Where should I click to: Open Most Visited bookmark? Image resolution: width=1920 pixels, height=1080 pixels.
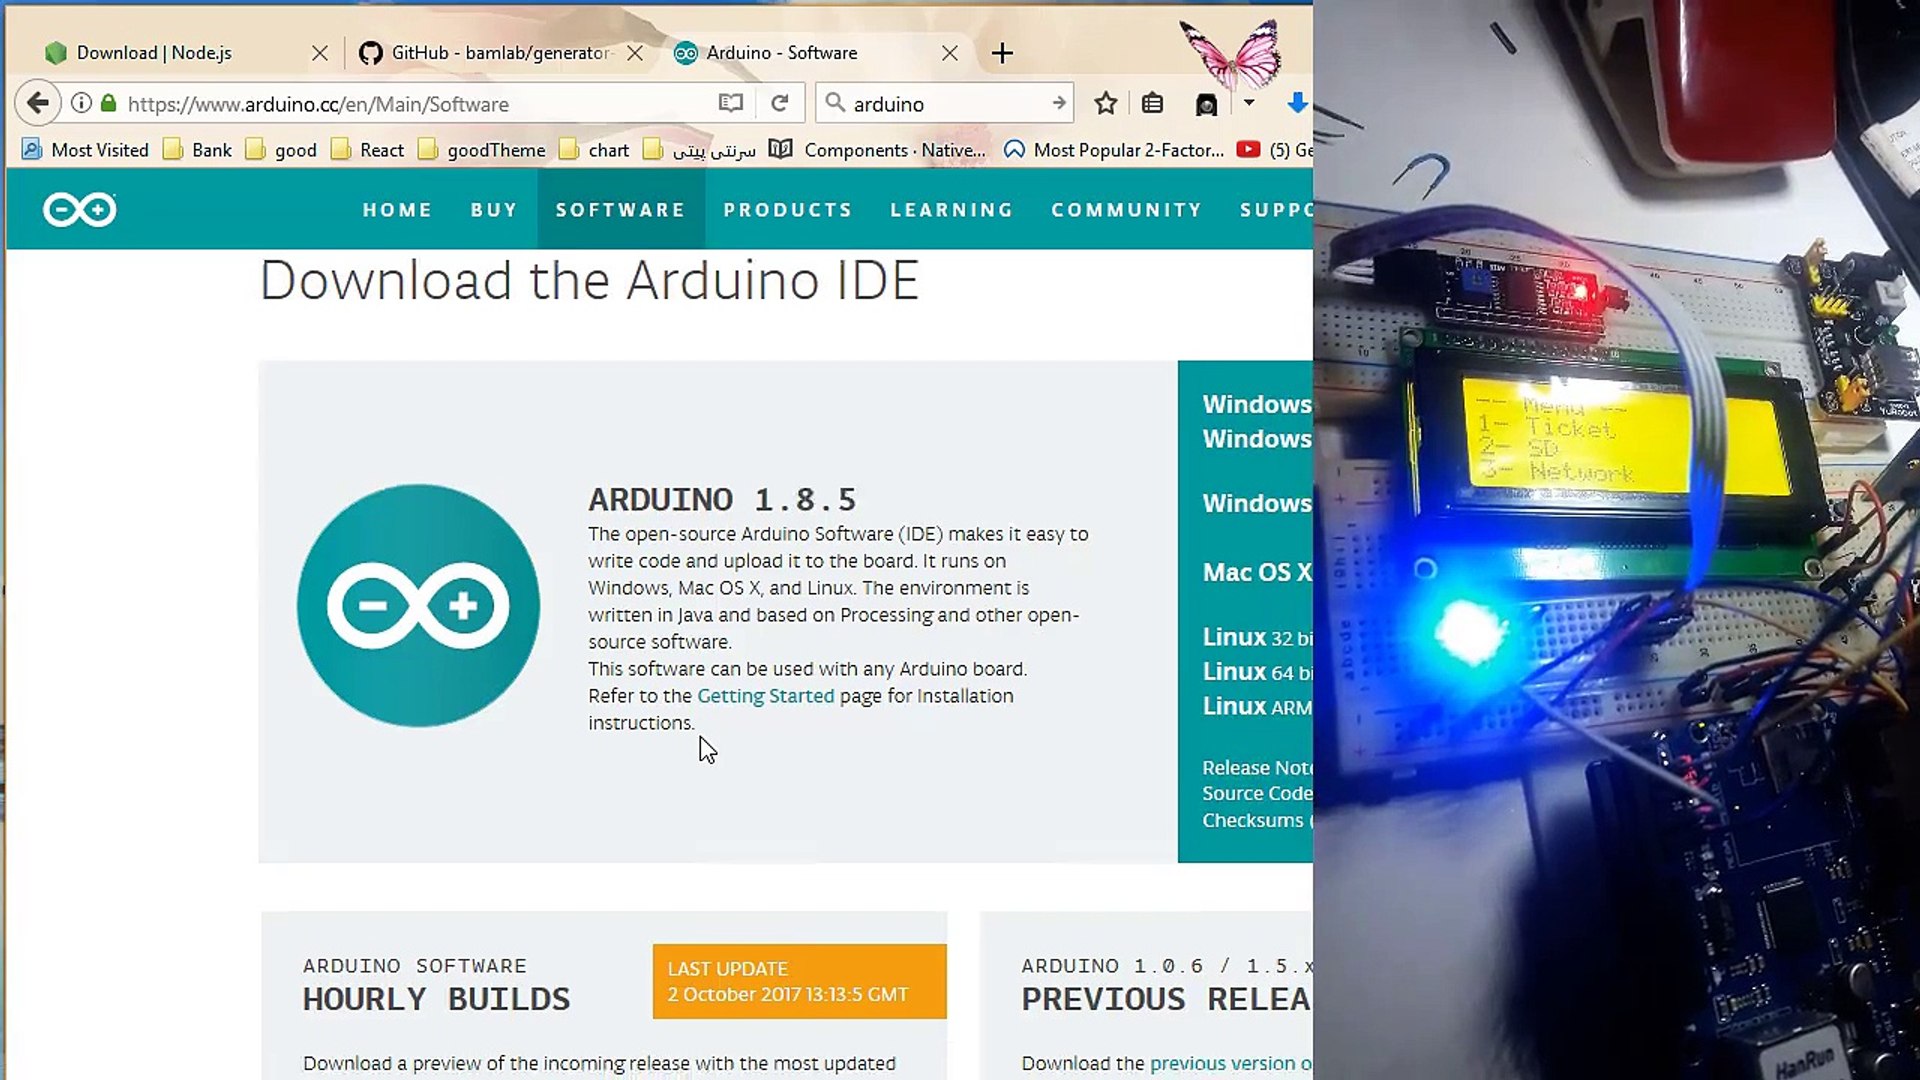[85, 150]
